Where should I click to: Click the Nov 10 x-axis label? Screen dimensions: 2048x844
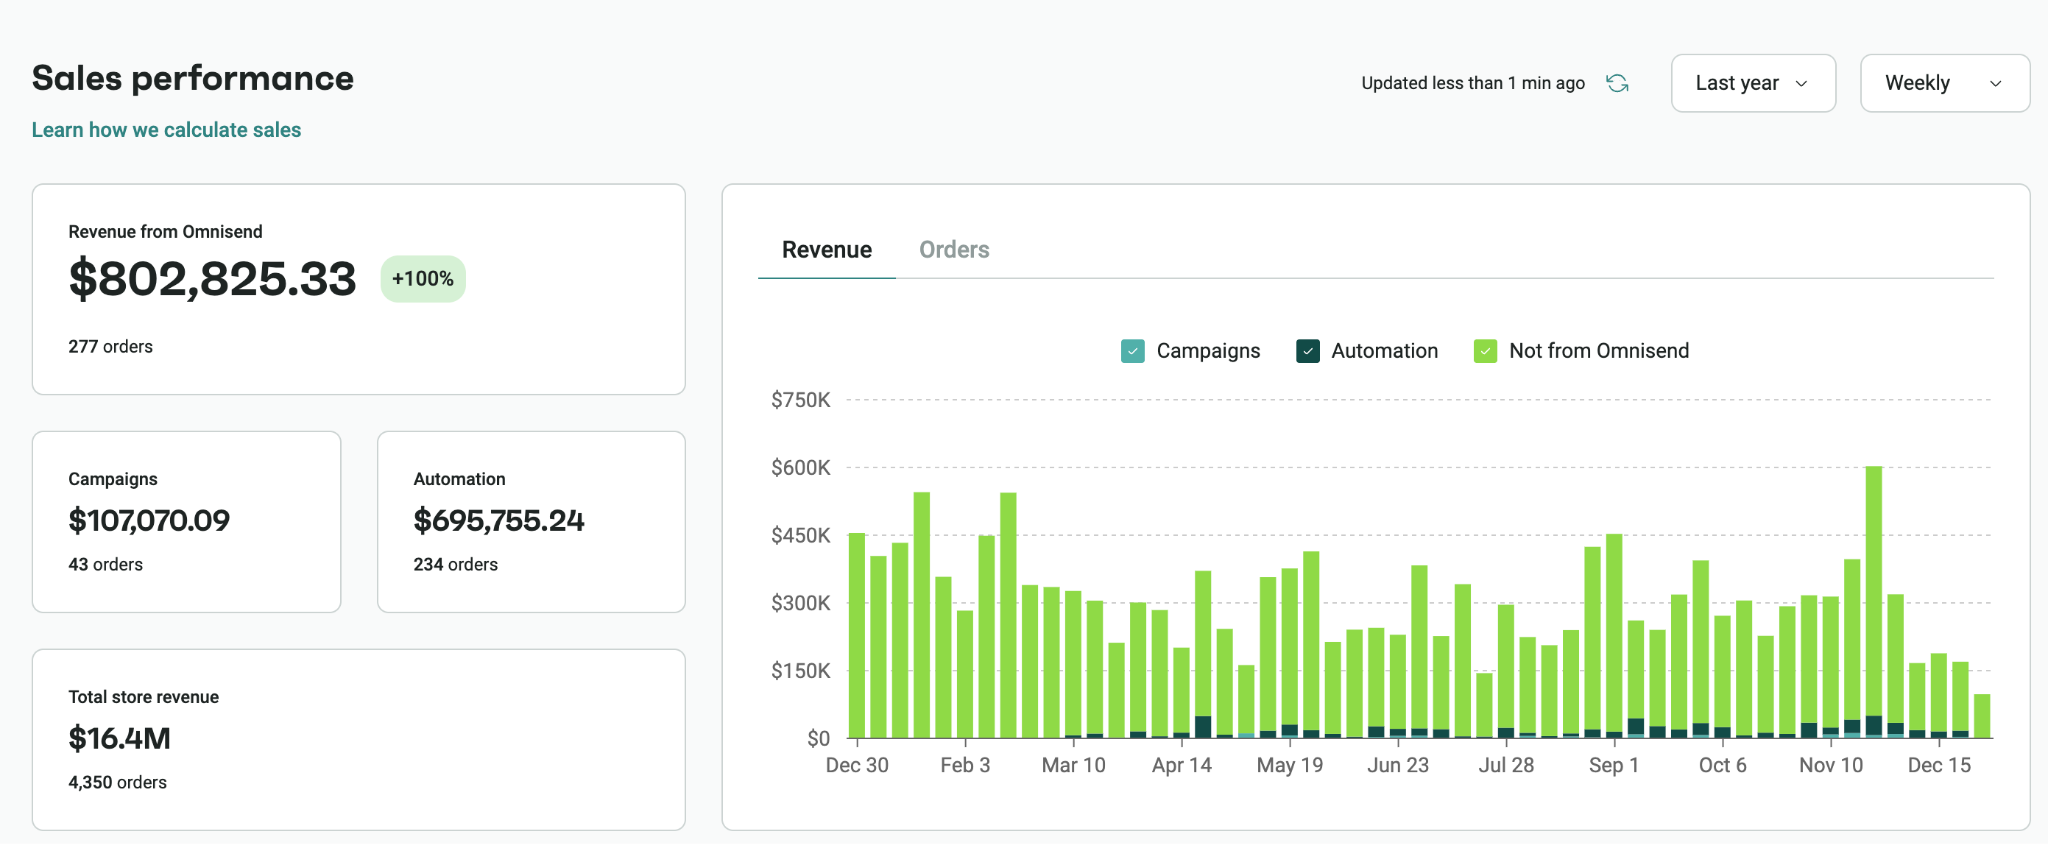tap(1831, 765)
